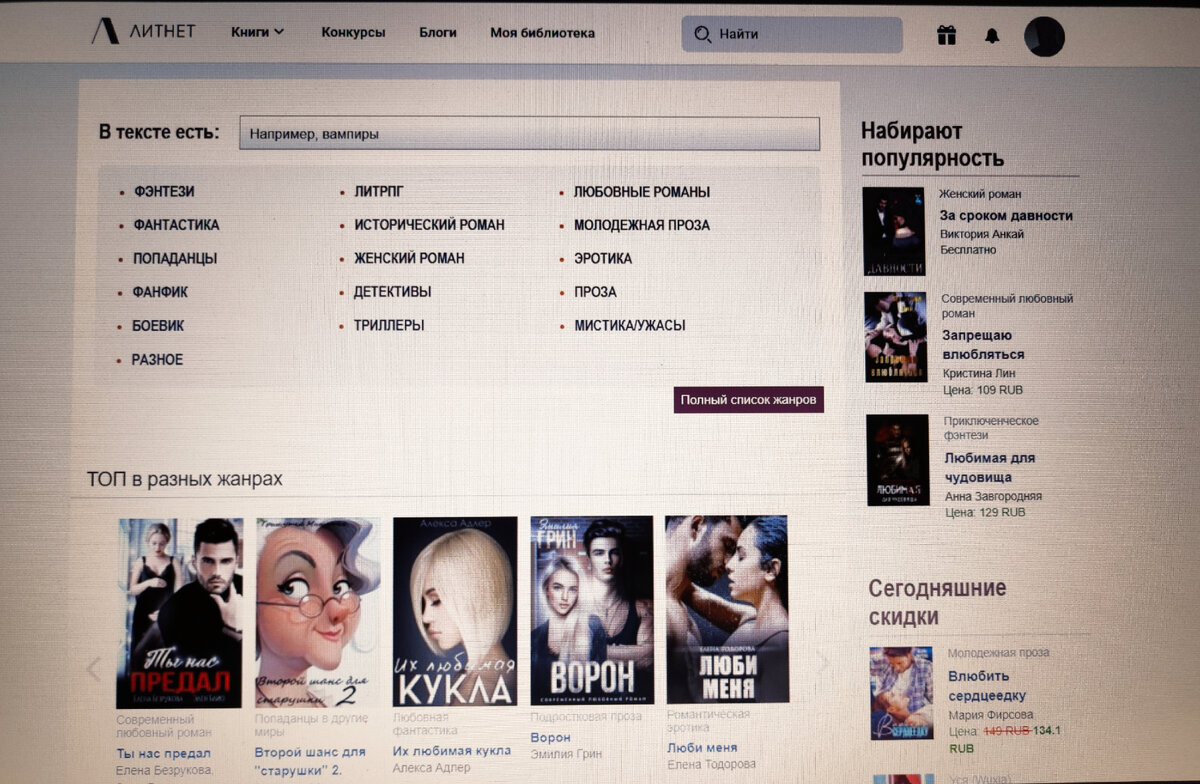Open 'Их любимая кукла' title link
The image size is (1200, 784).
click(x=452, y=751)
